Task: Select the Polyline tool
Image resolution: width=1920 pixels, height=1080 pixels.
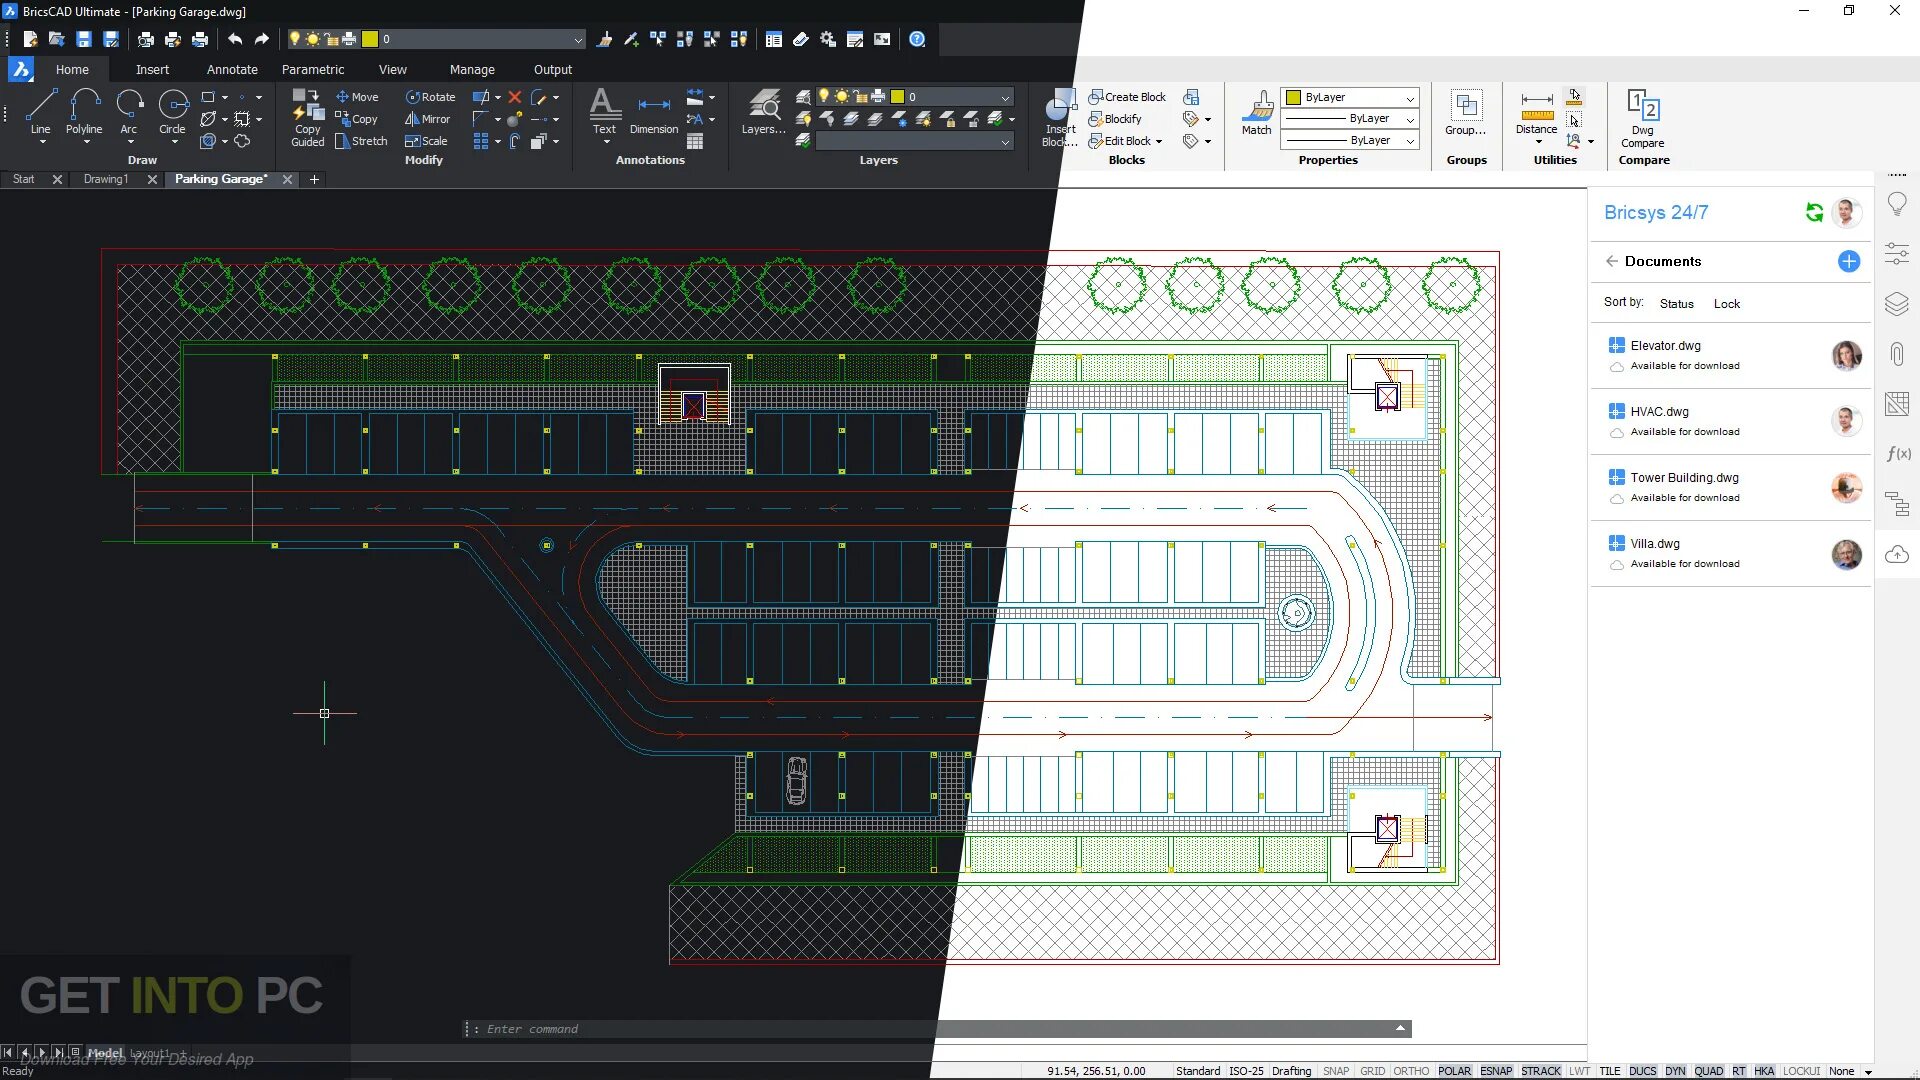Action: (84, 110)
